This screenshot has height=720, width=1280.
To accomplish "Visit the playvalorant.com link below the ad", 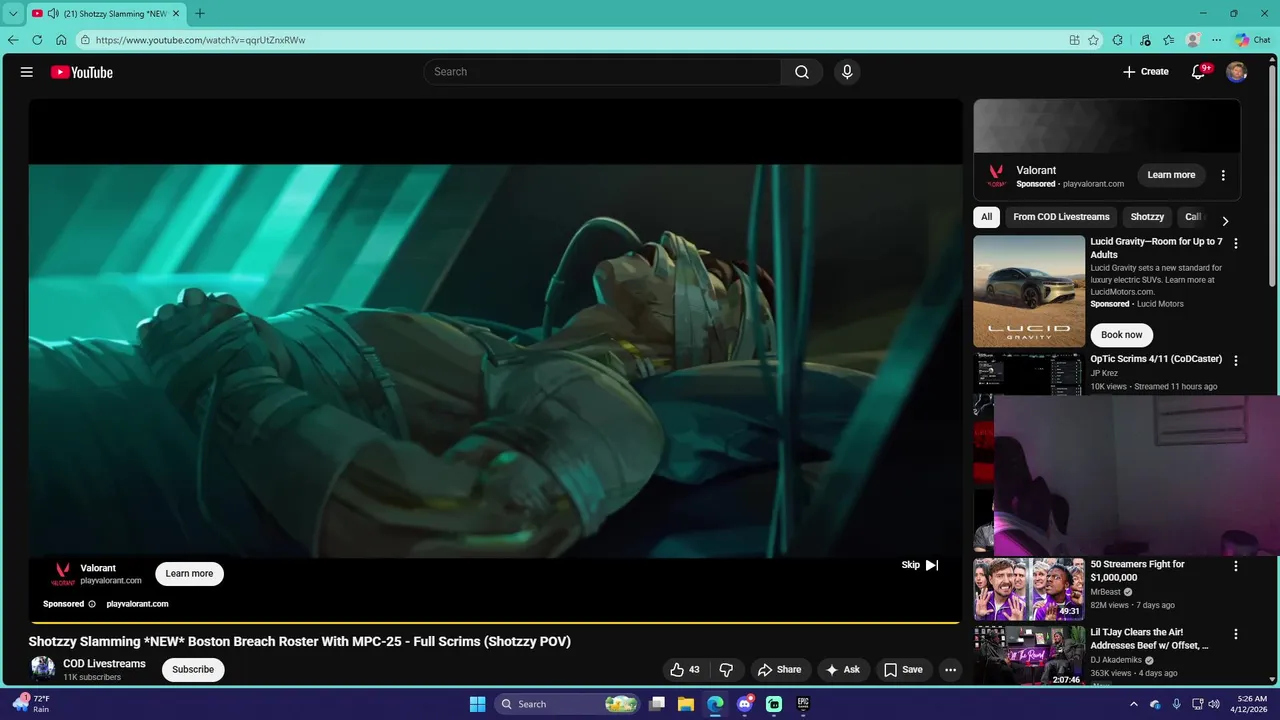I will (137, 604).
